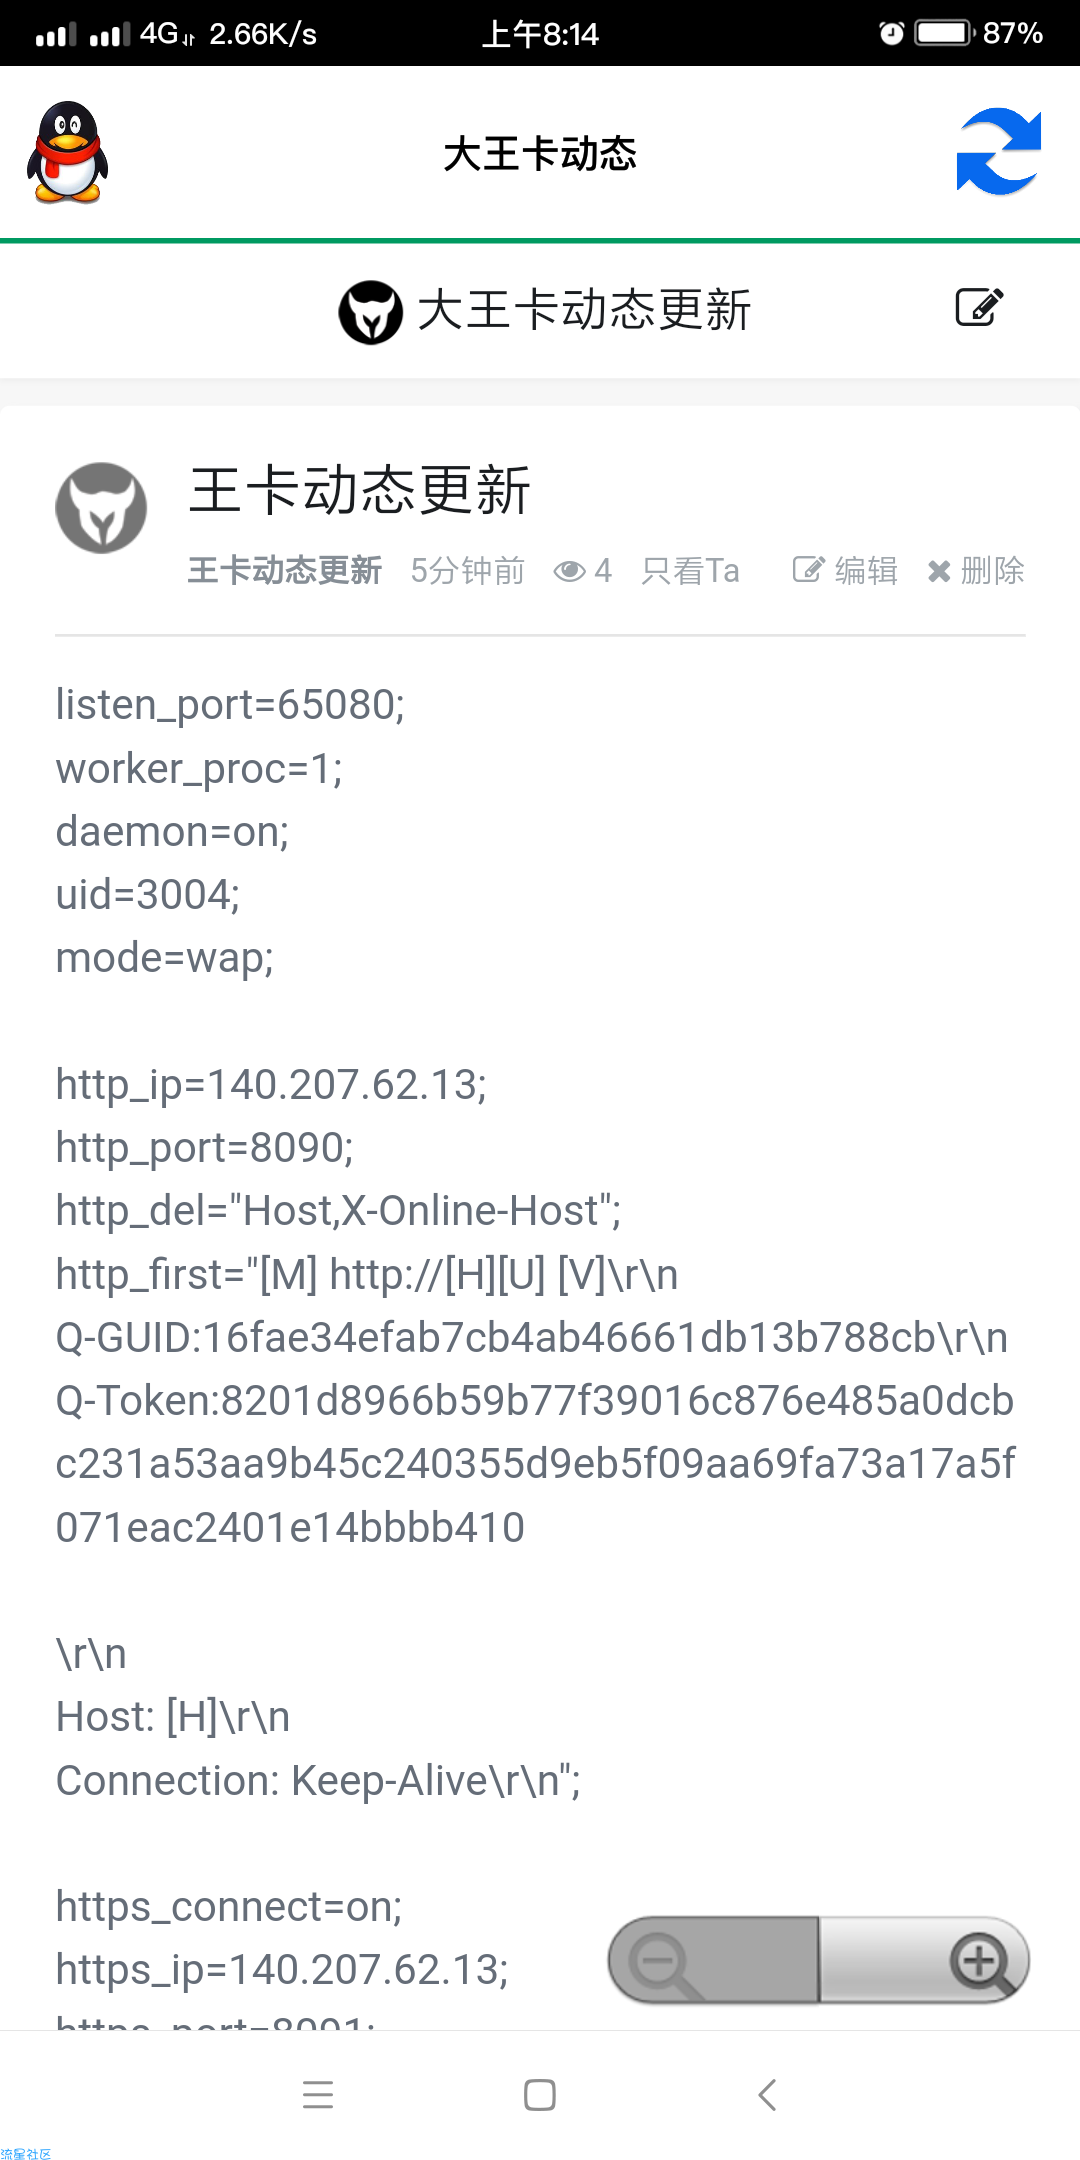Go back with Android back arrow
This screenshot has height=2160, width=1080.
(767, 2094)
